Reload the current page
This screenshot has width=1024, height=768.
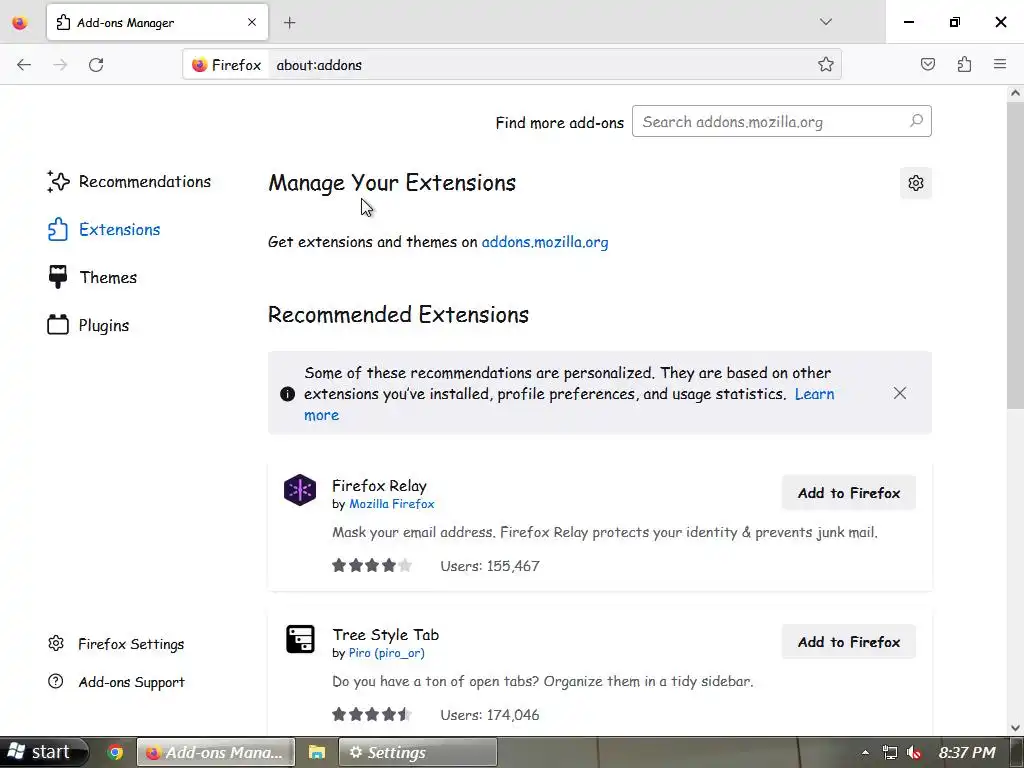click(x=96, y=65)
